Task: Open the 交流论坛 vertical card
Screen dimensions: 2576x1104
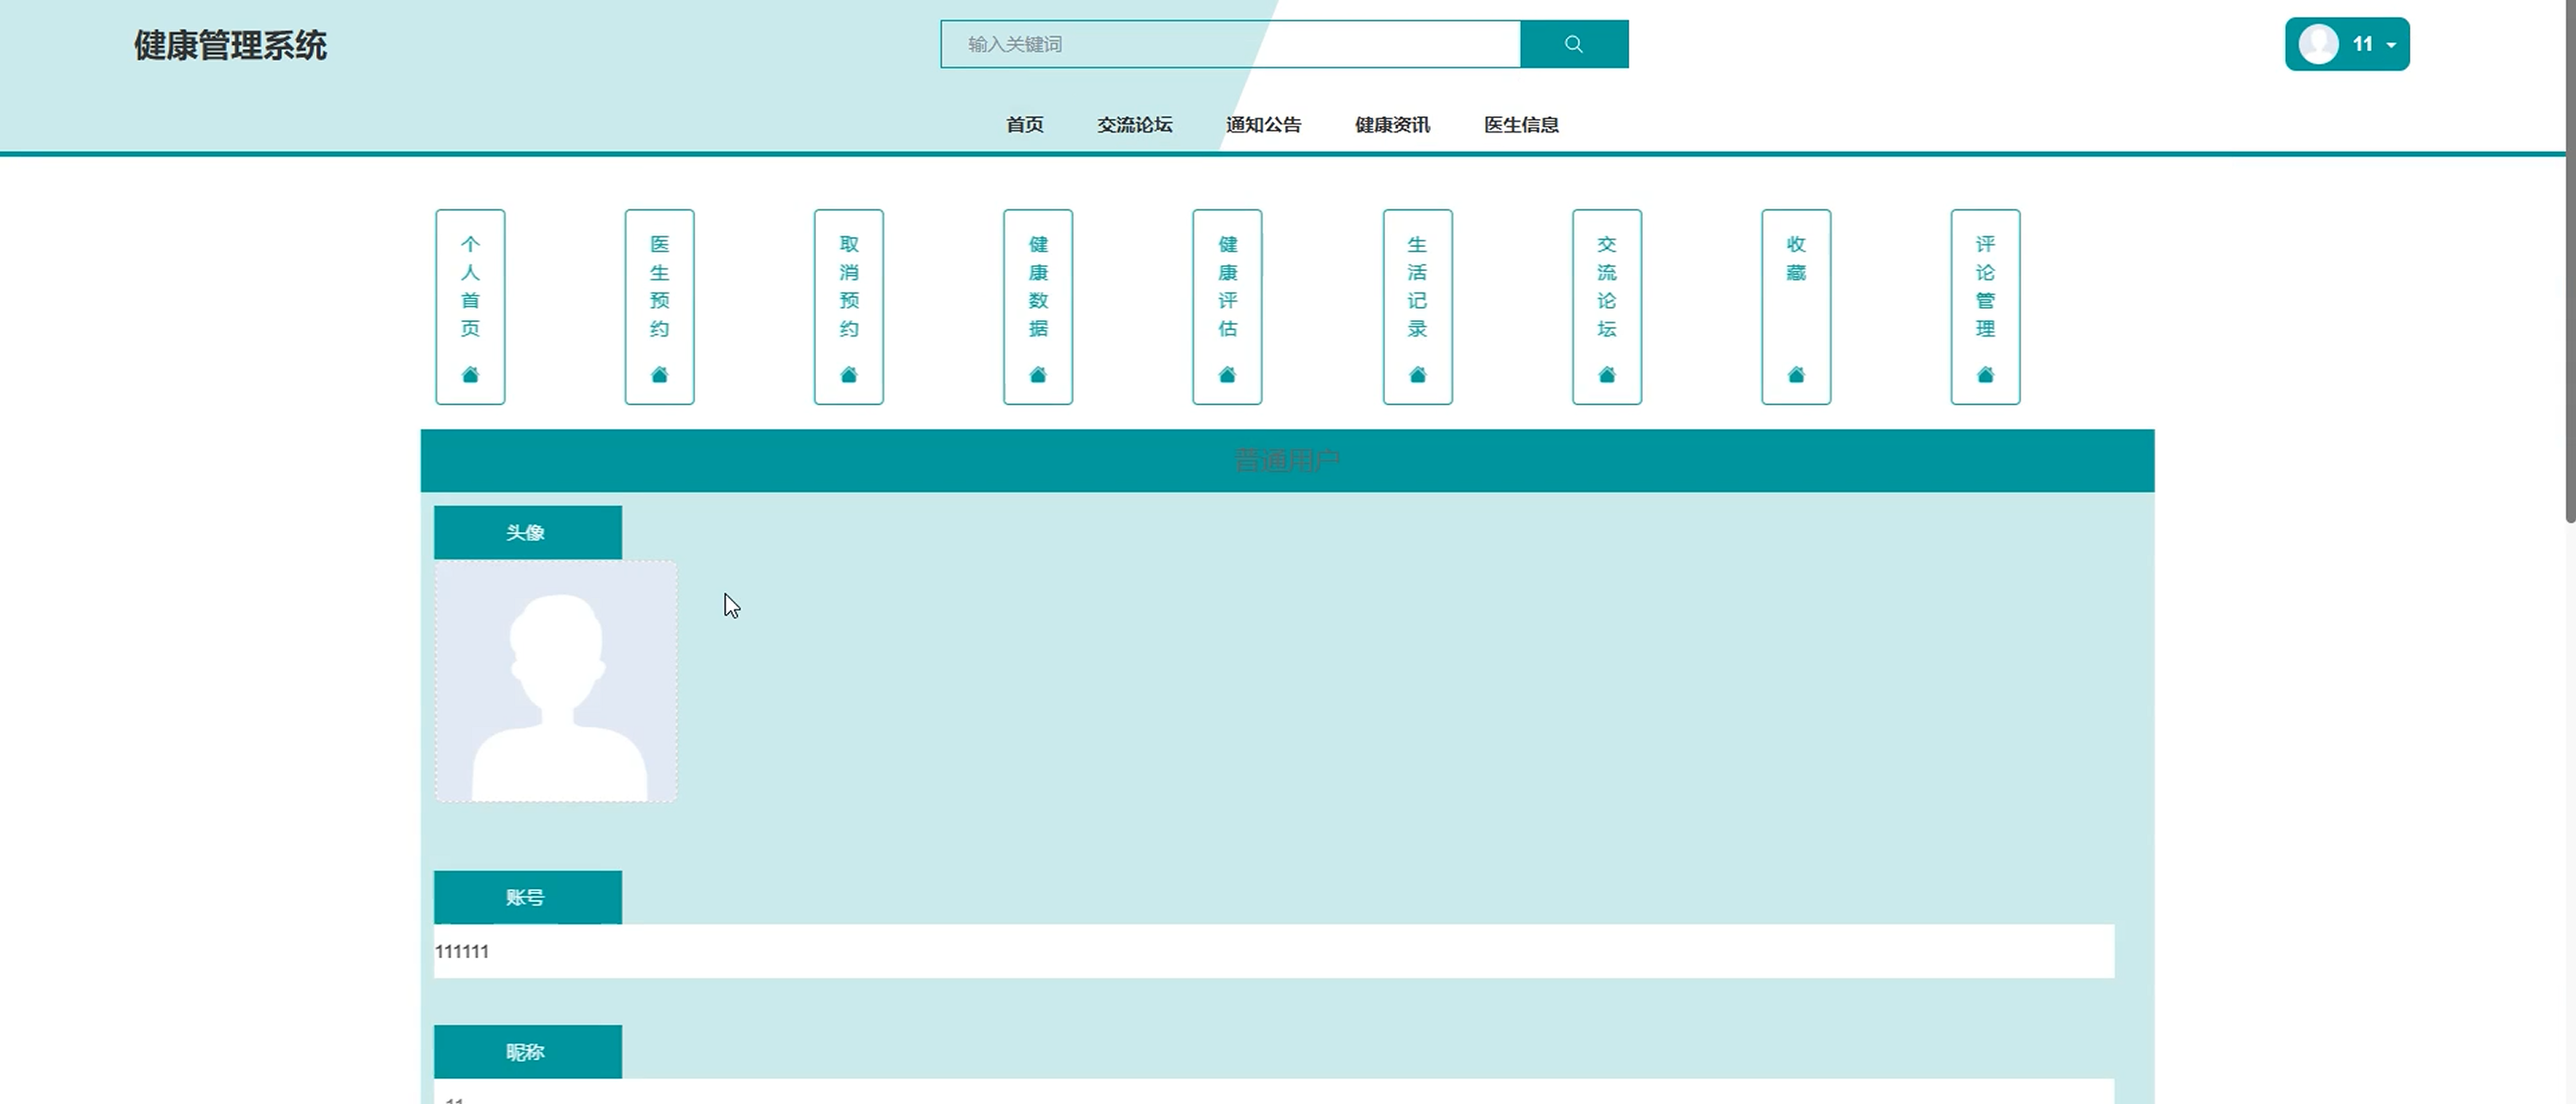Action: coord(1606,306)
